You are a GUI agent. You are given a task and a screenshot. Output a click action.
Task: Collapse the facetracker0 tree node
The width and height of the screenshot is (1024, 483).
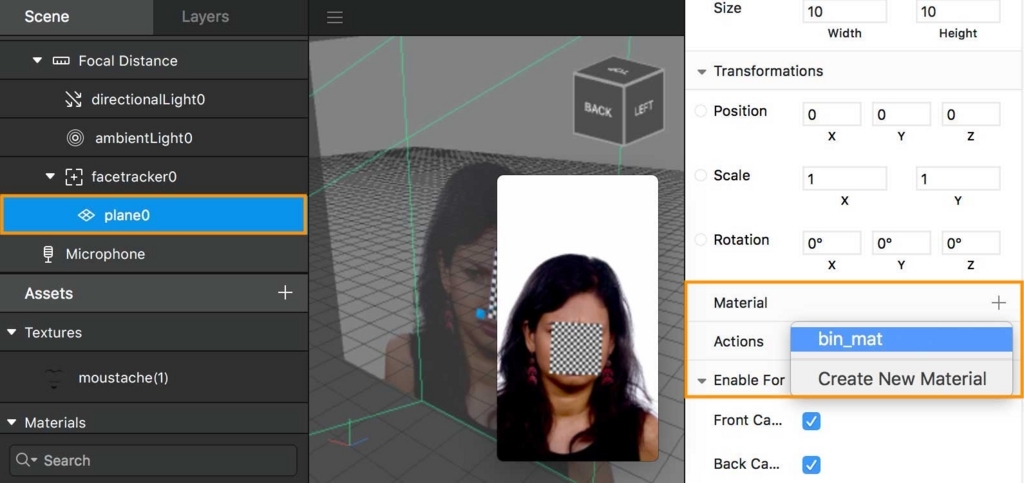click(50, 177)
